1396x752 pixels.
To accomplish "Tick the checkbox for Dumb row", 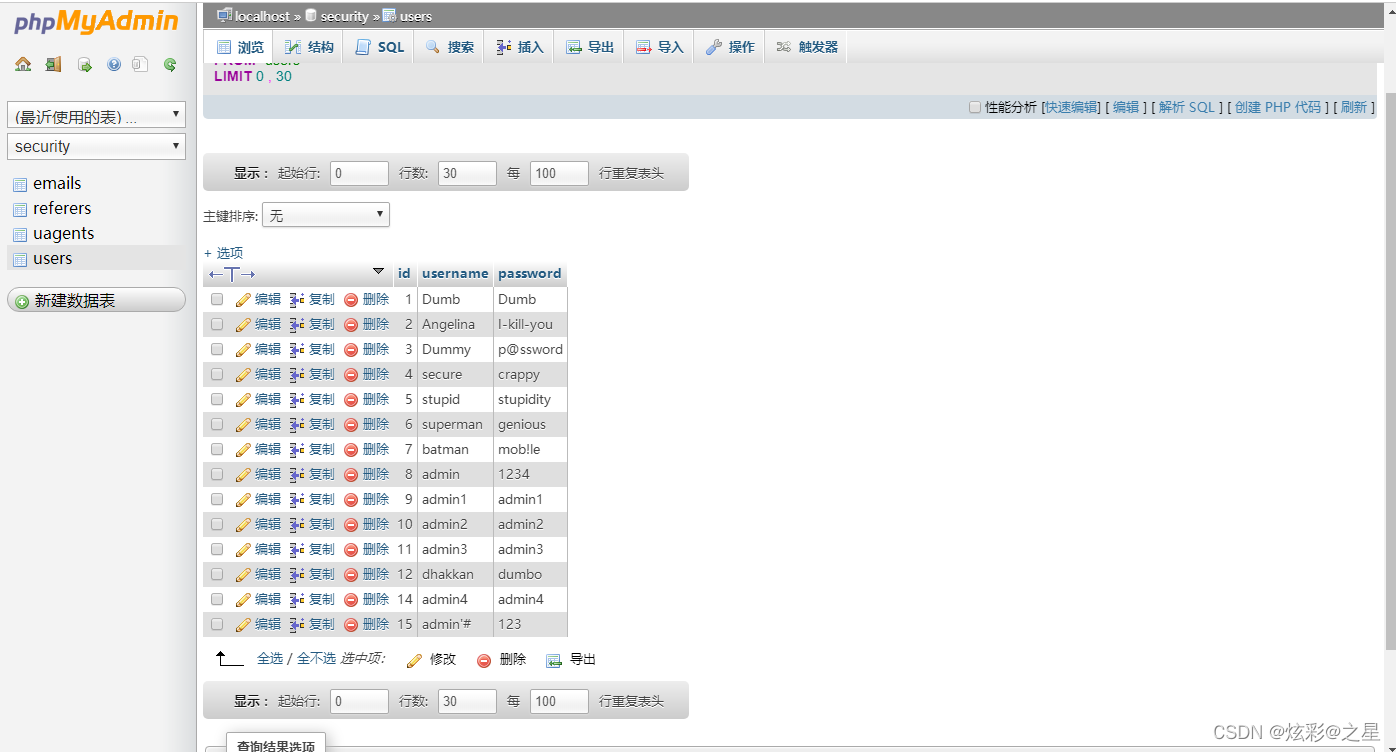I will (x=217, y=299).
